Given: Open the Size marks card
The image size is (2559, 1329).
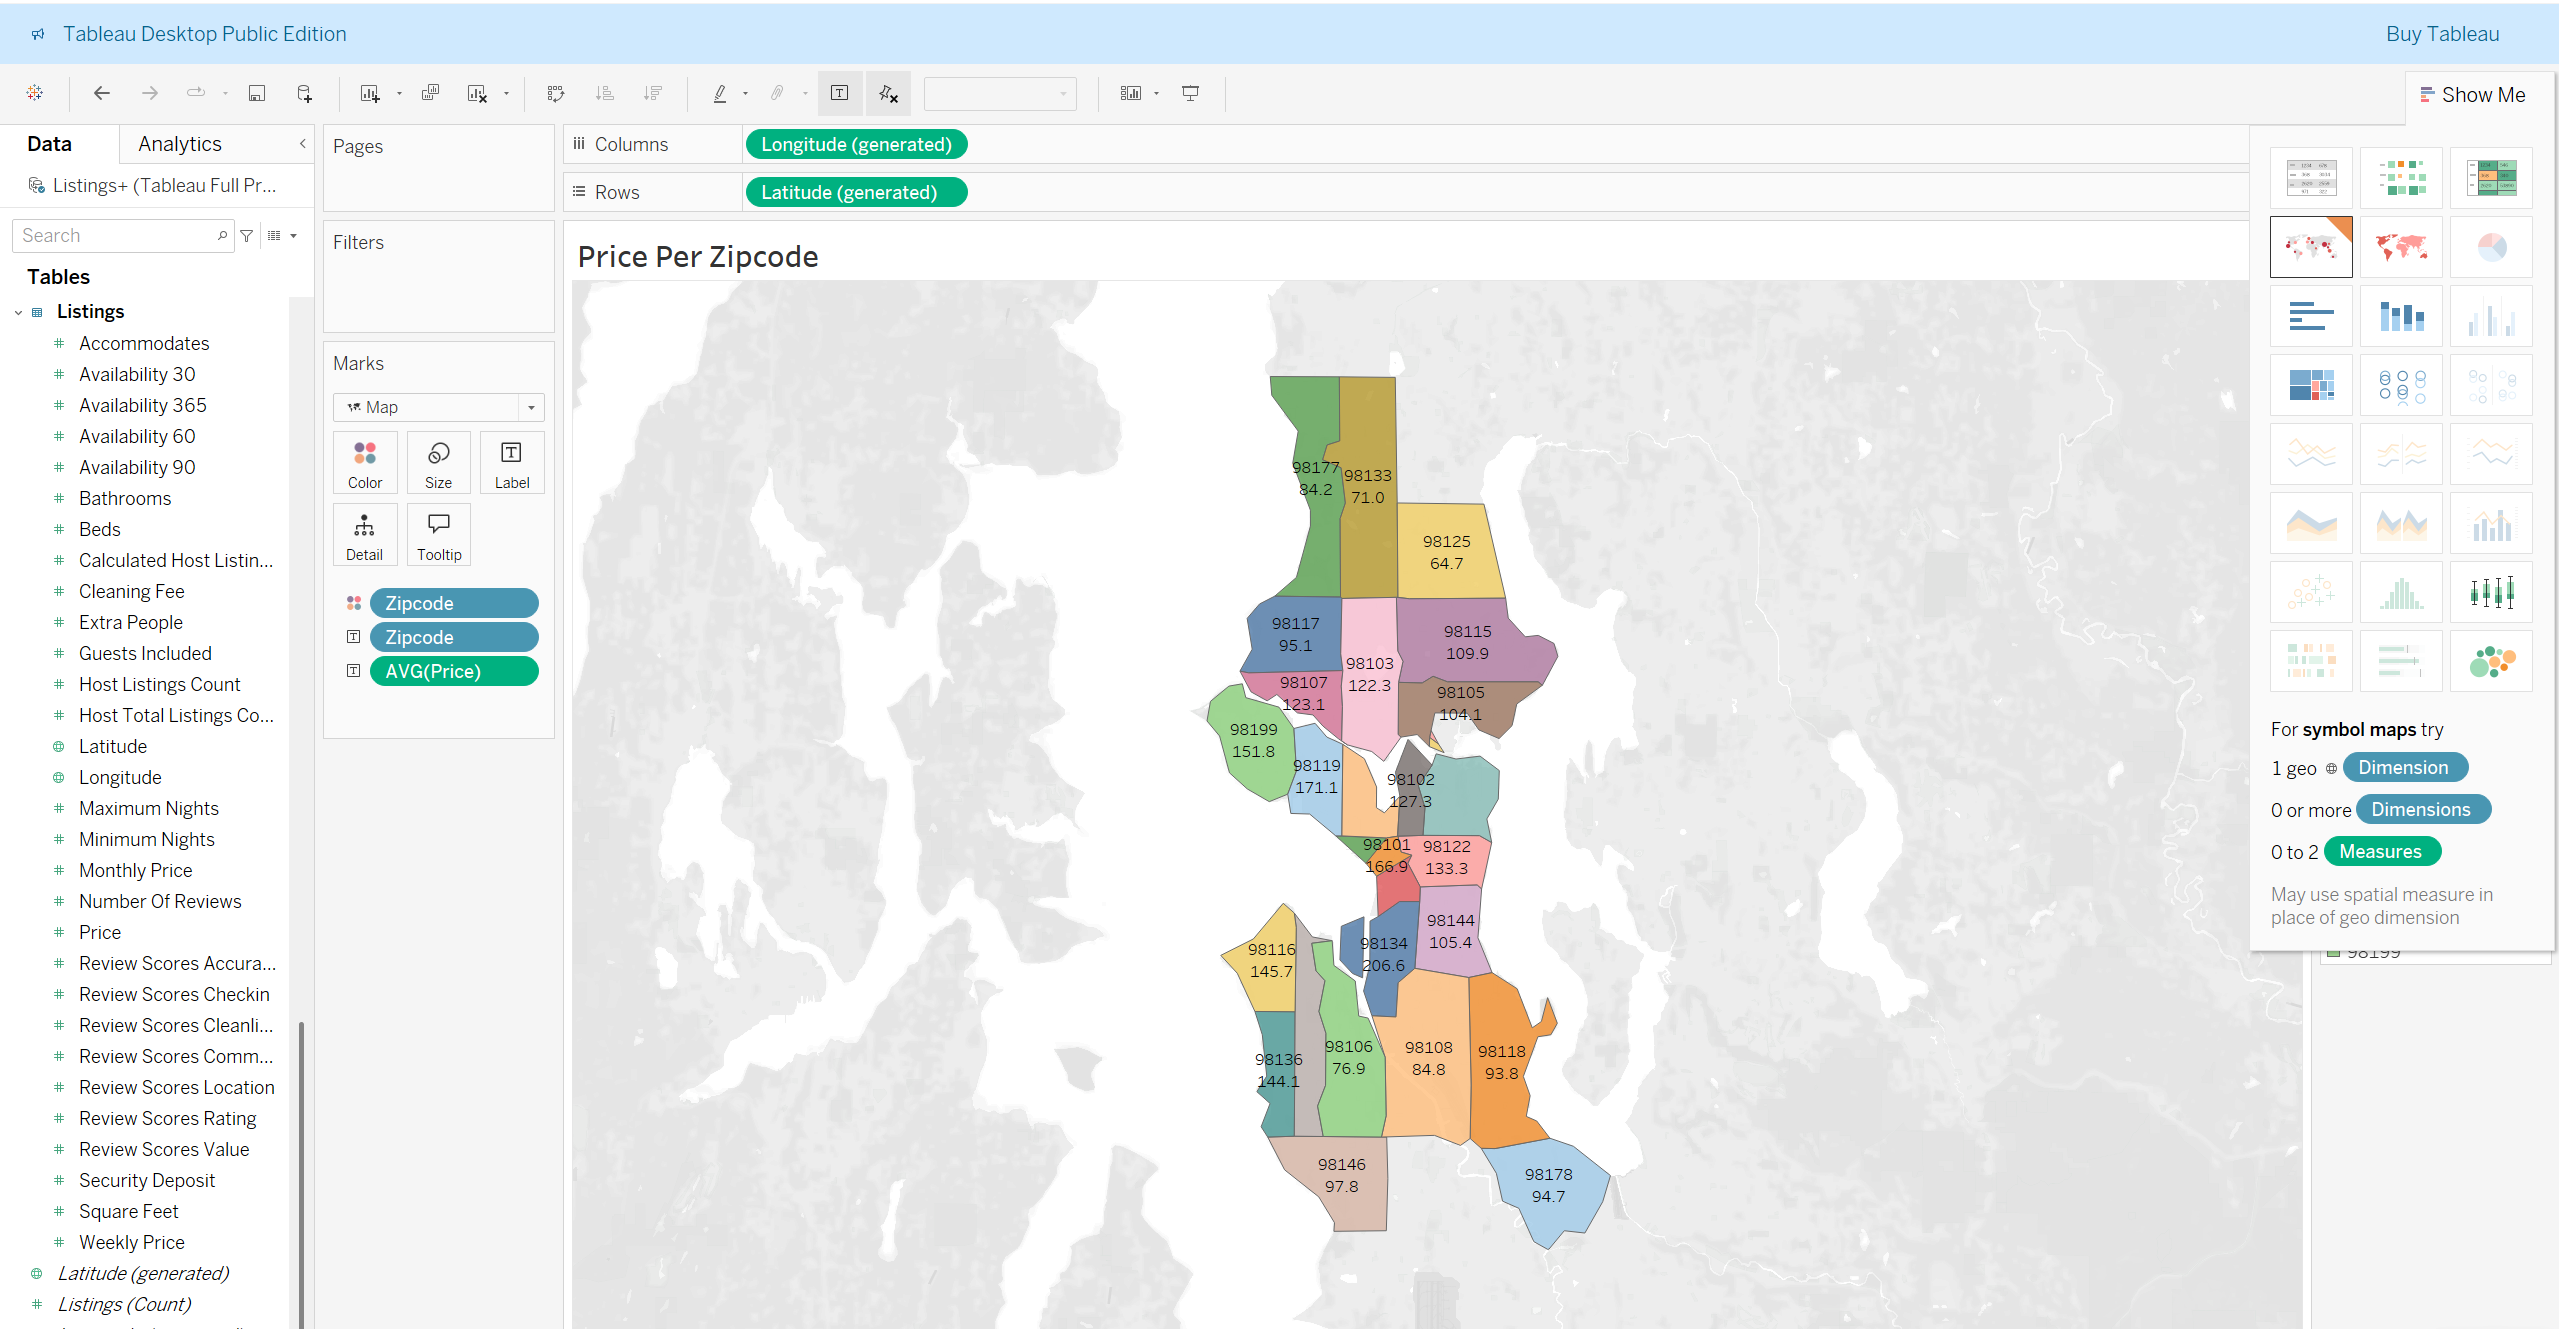Looking at the screenshot, I should pyautogui.click(x=438, y=463).
